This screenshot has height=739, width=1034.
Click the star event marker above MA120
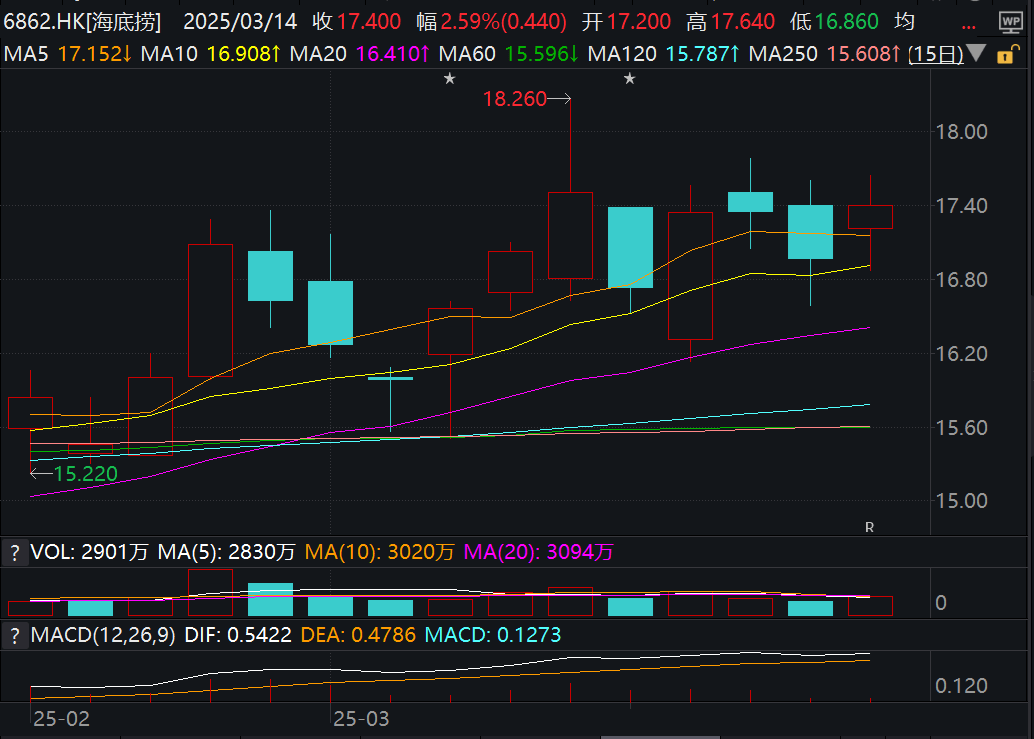[630, 79]
